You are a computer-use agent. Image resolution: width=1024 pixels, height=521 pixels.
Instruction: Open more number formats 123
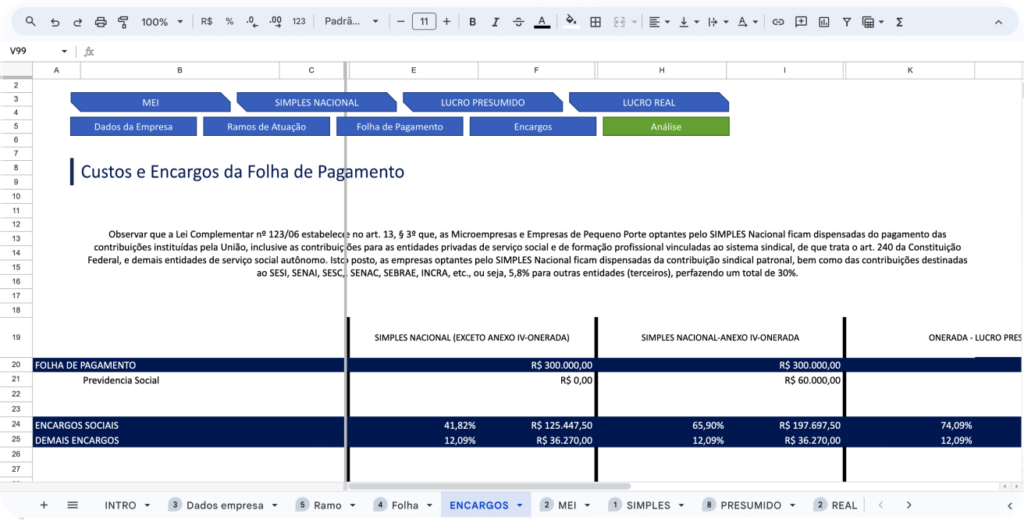click(x=299, y=22)
